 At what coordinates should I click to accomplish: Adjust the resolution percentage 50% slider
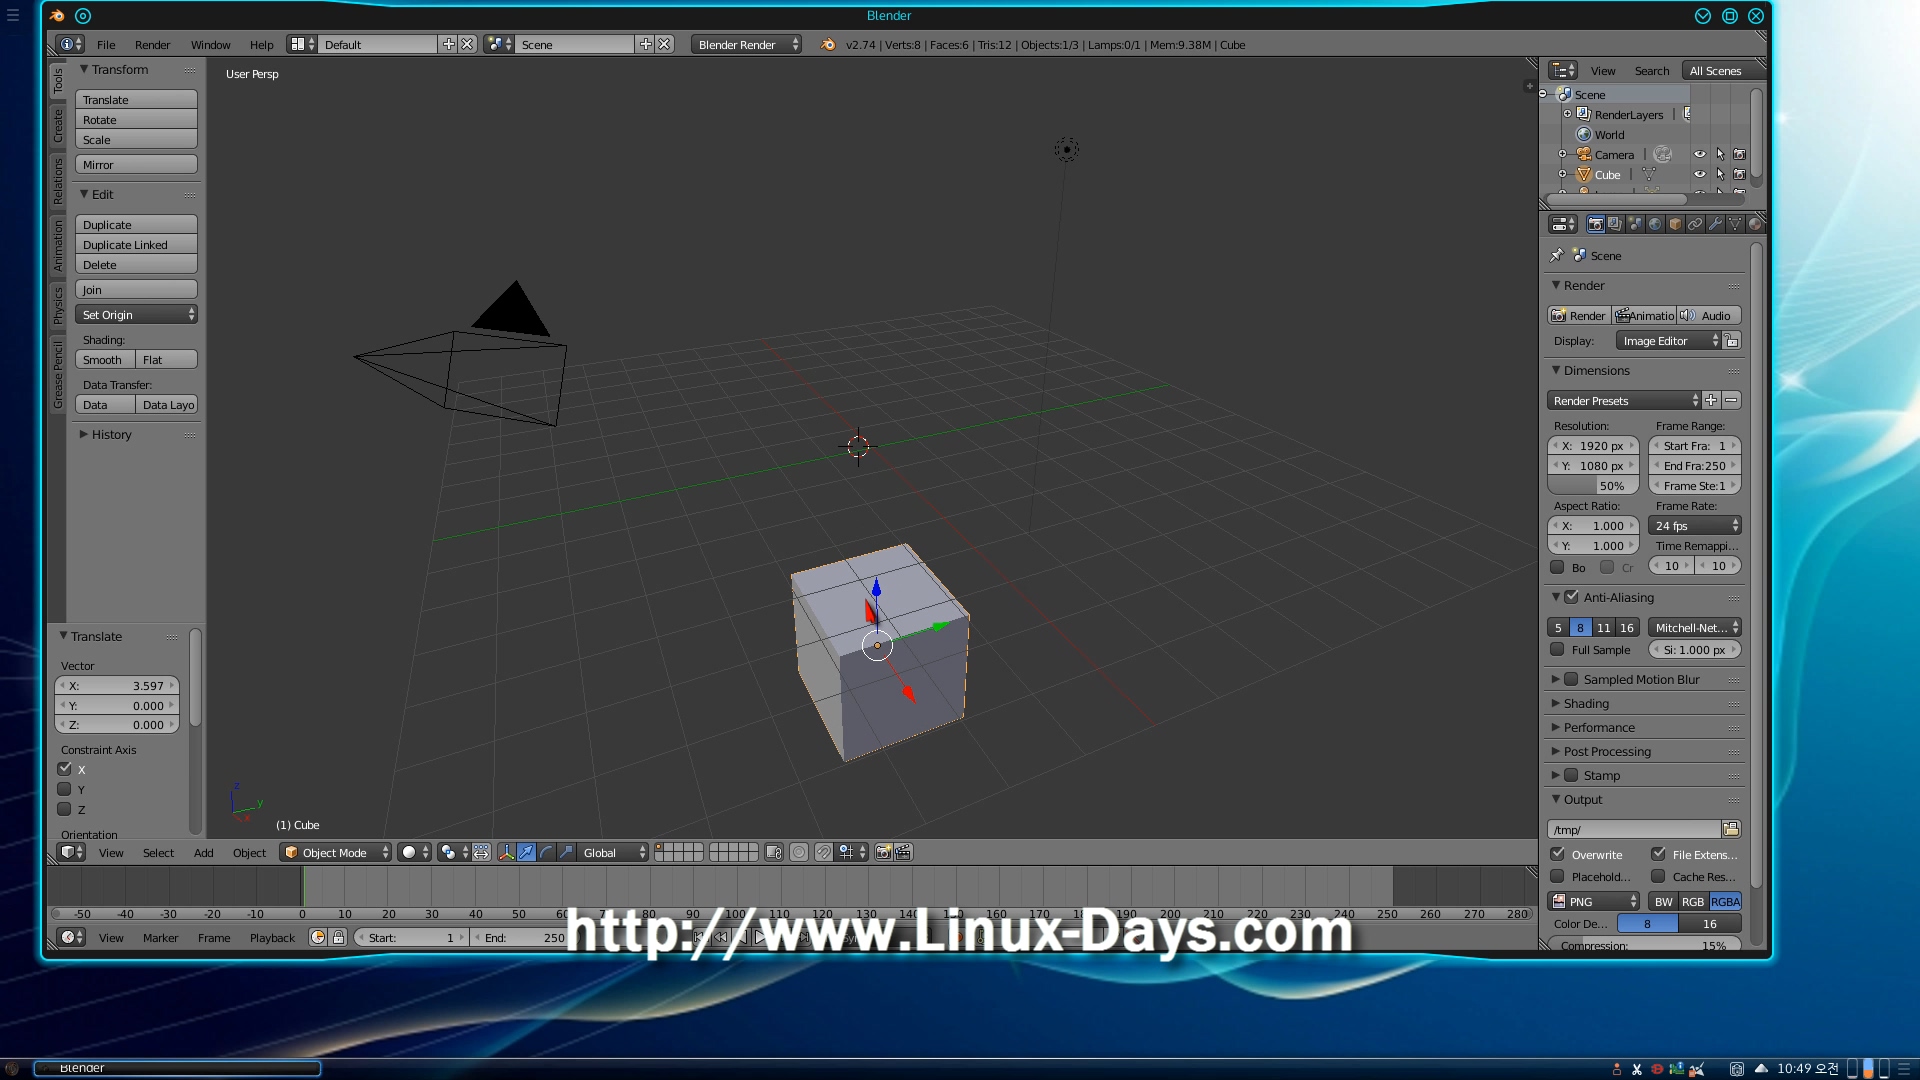pos(1594,486)
